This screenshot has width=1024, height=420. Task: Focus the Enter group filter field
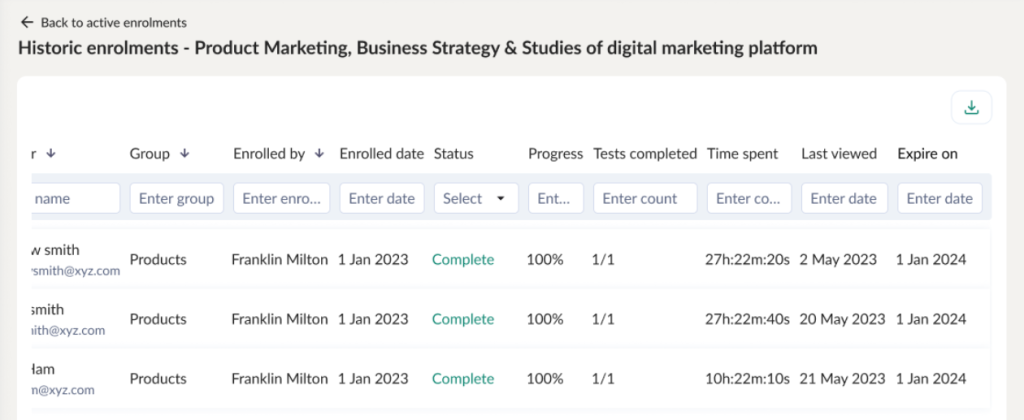point(176,198)
